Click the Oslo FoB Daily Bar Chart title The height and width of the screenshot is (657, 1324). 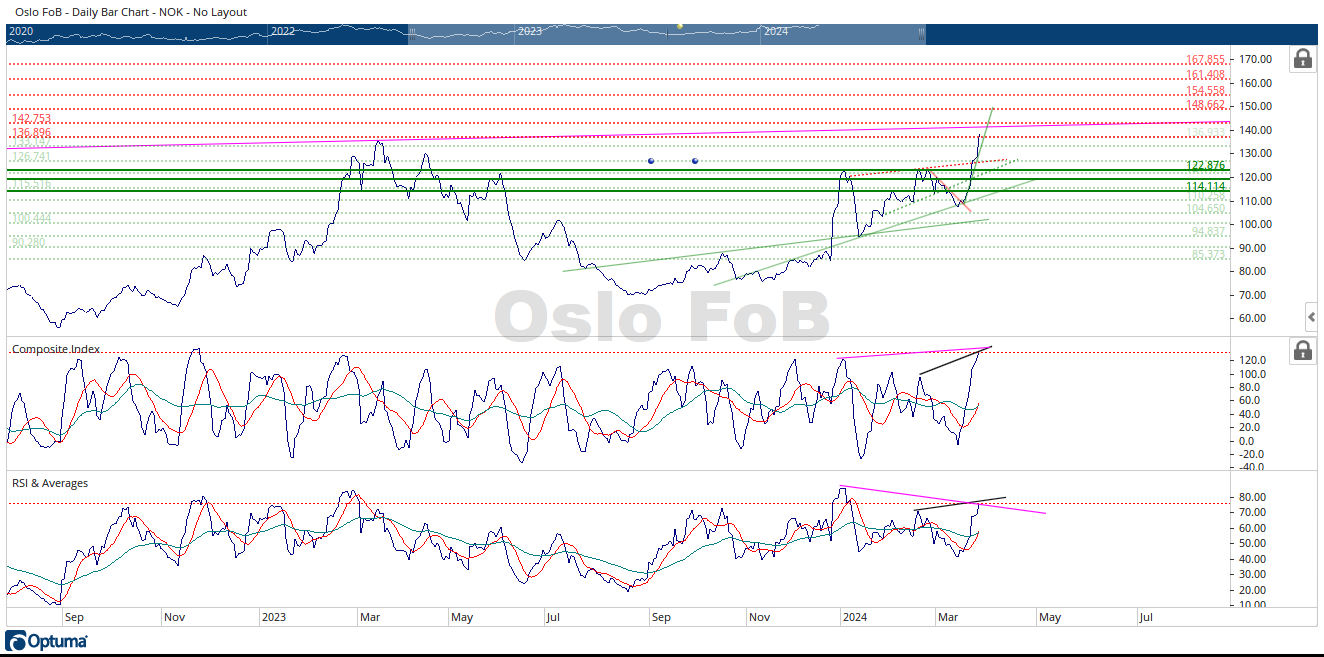click(131, 12)
